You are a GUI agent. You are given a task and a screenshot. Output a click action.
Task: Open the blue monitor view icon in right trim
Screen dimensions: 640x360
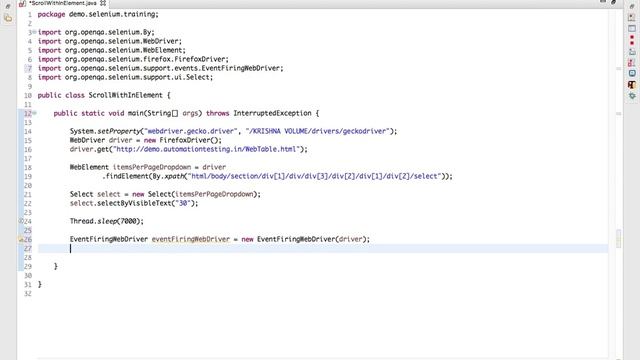[632, 73]
